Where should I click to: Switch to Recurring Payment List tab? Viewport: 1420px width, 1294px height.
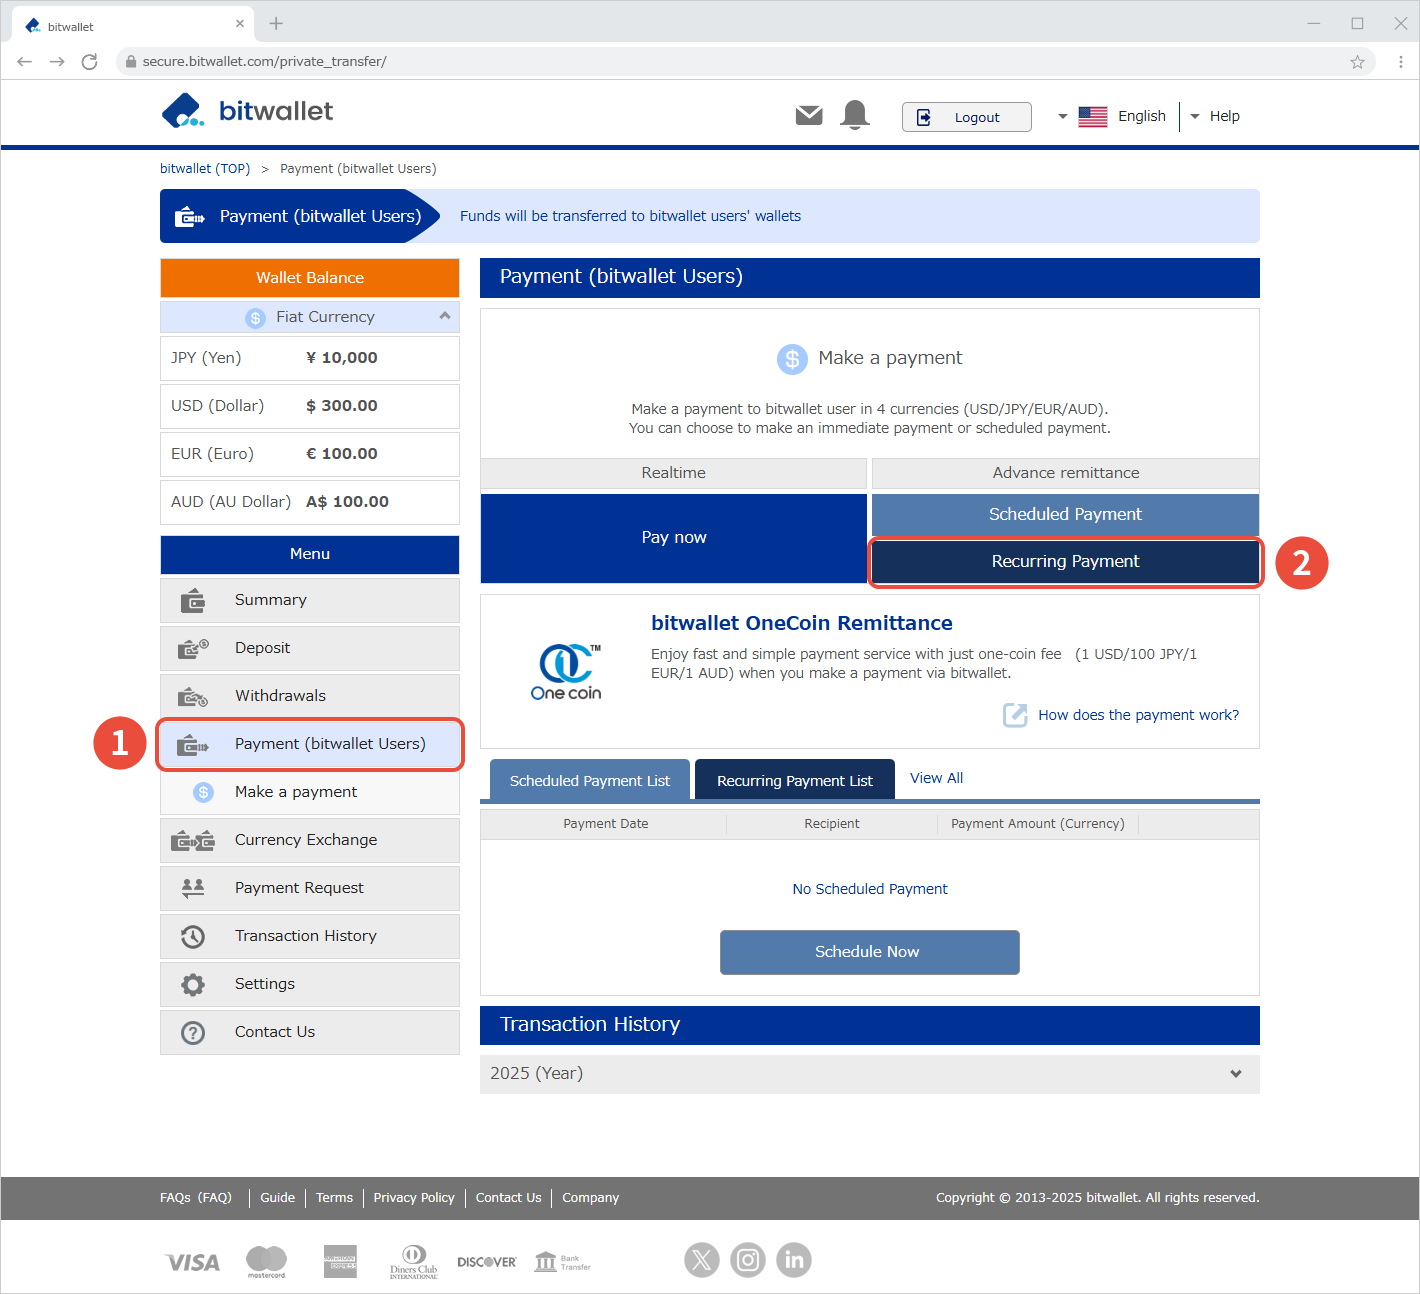795,780
